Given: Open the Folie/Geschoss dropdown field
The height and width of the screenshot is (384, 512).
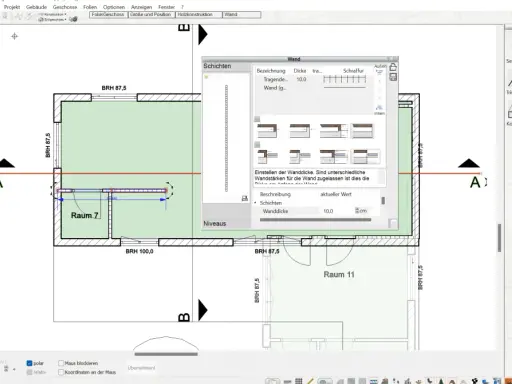Looking at the screenshot, I should (108, 15).
